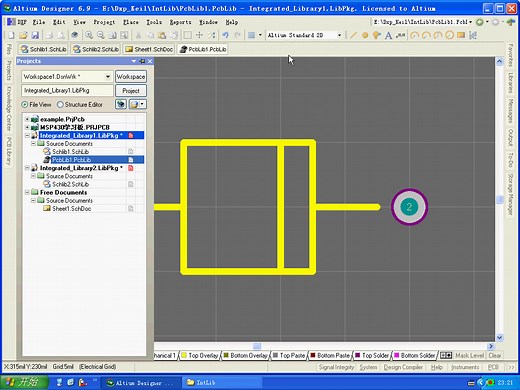Pin the Projects panel

coord(142,61)
